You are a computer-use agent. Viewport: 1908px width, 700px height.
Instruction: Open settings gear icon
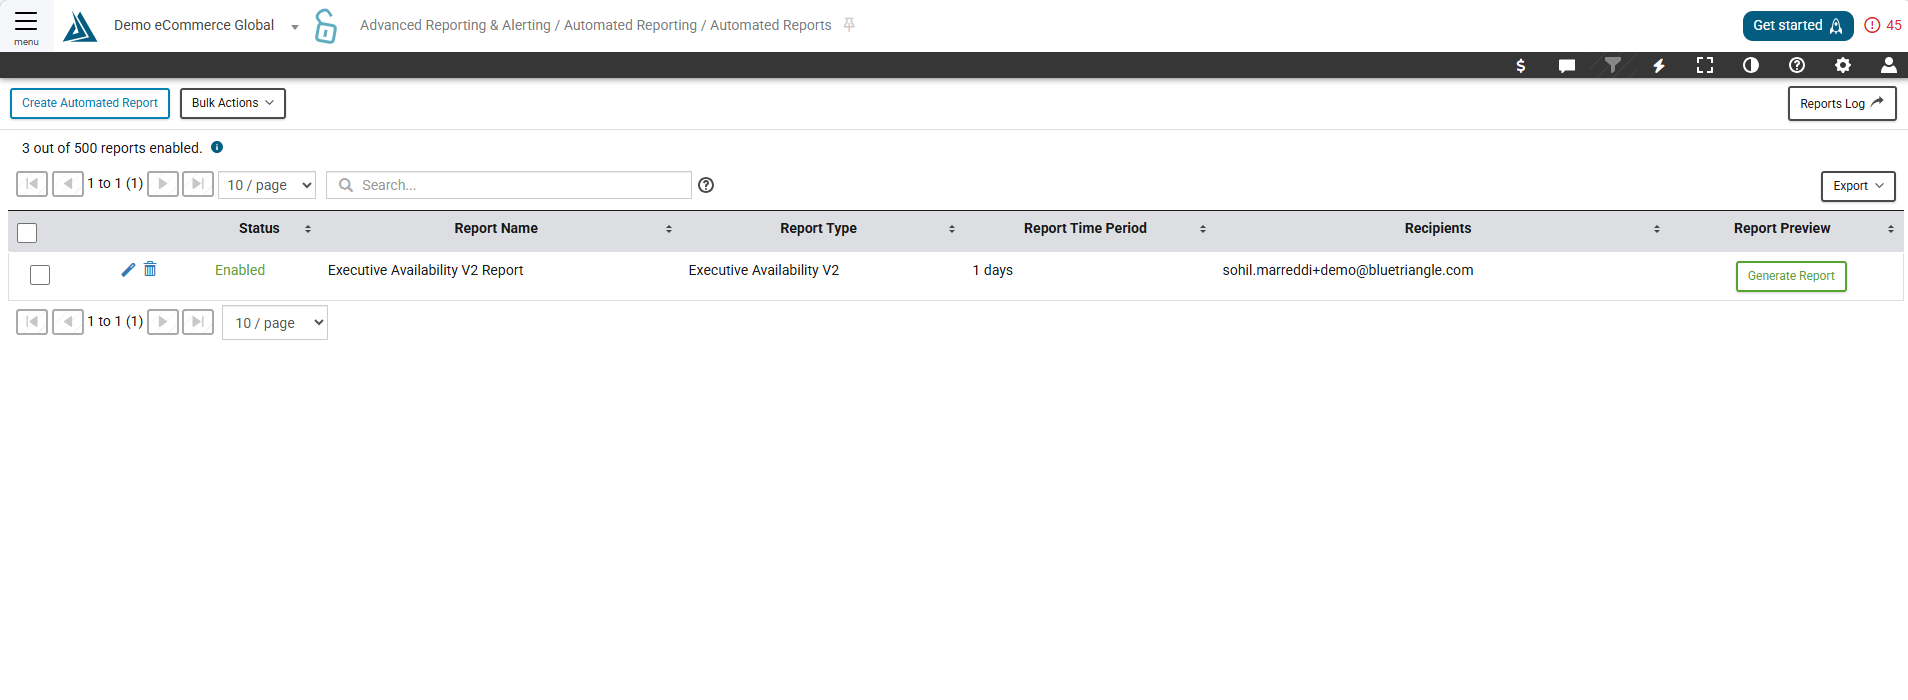[1843, 65]
